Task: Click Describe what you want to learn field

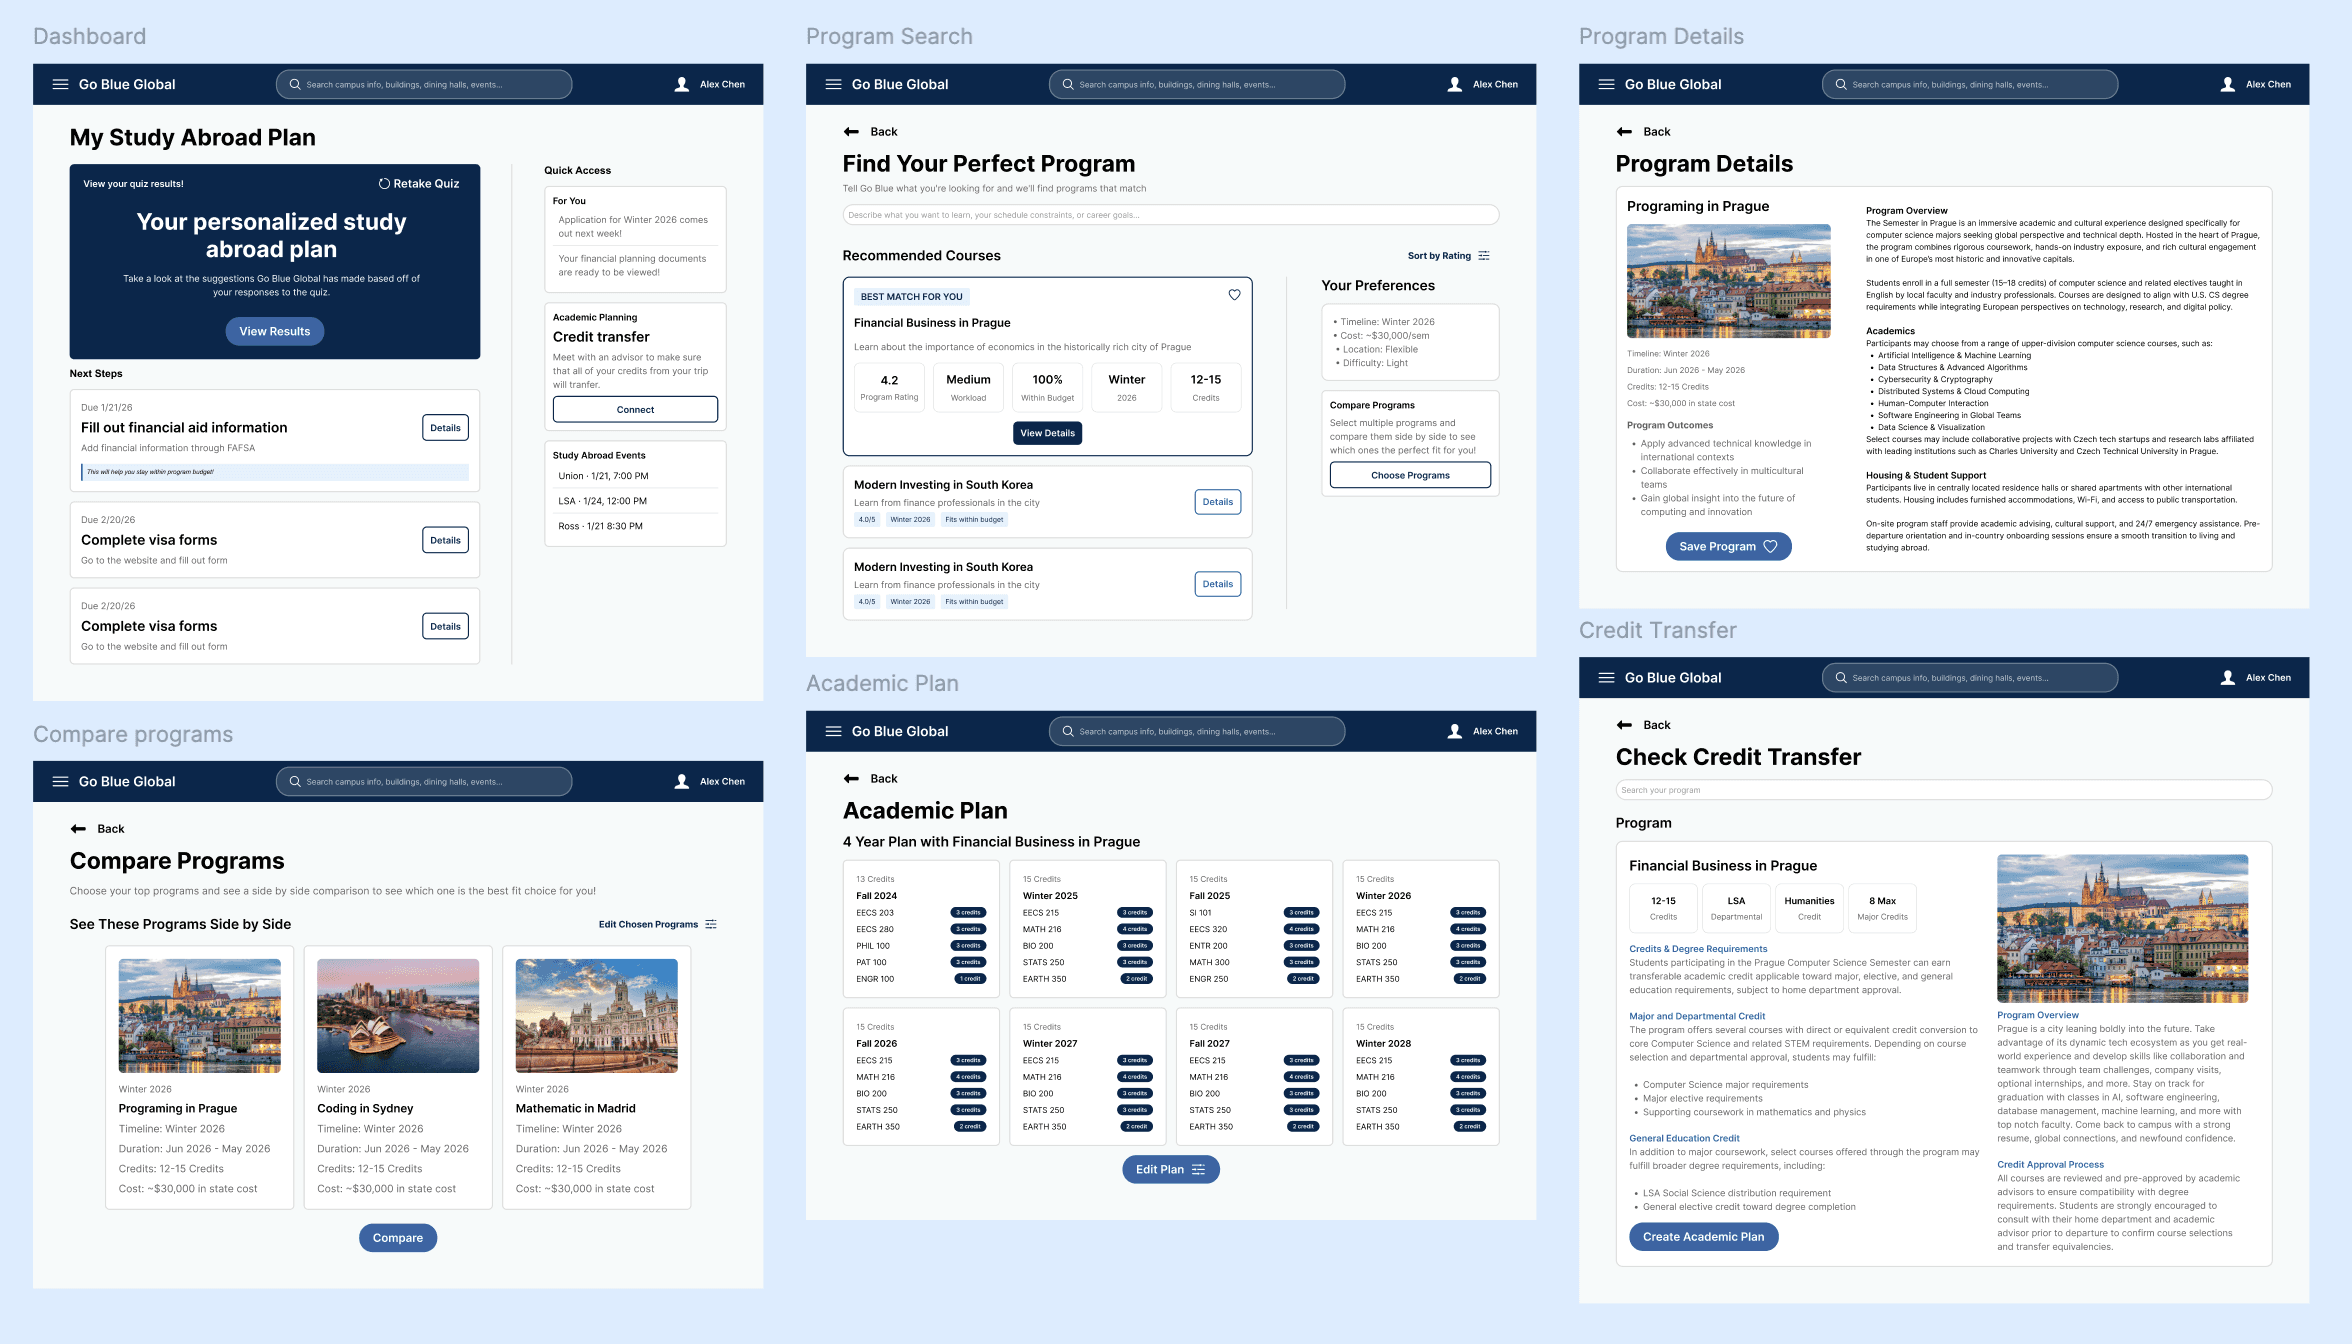Action: 1170,215
